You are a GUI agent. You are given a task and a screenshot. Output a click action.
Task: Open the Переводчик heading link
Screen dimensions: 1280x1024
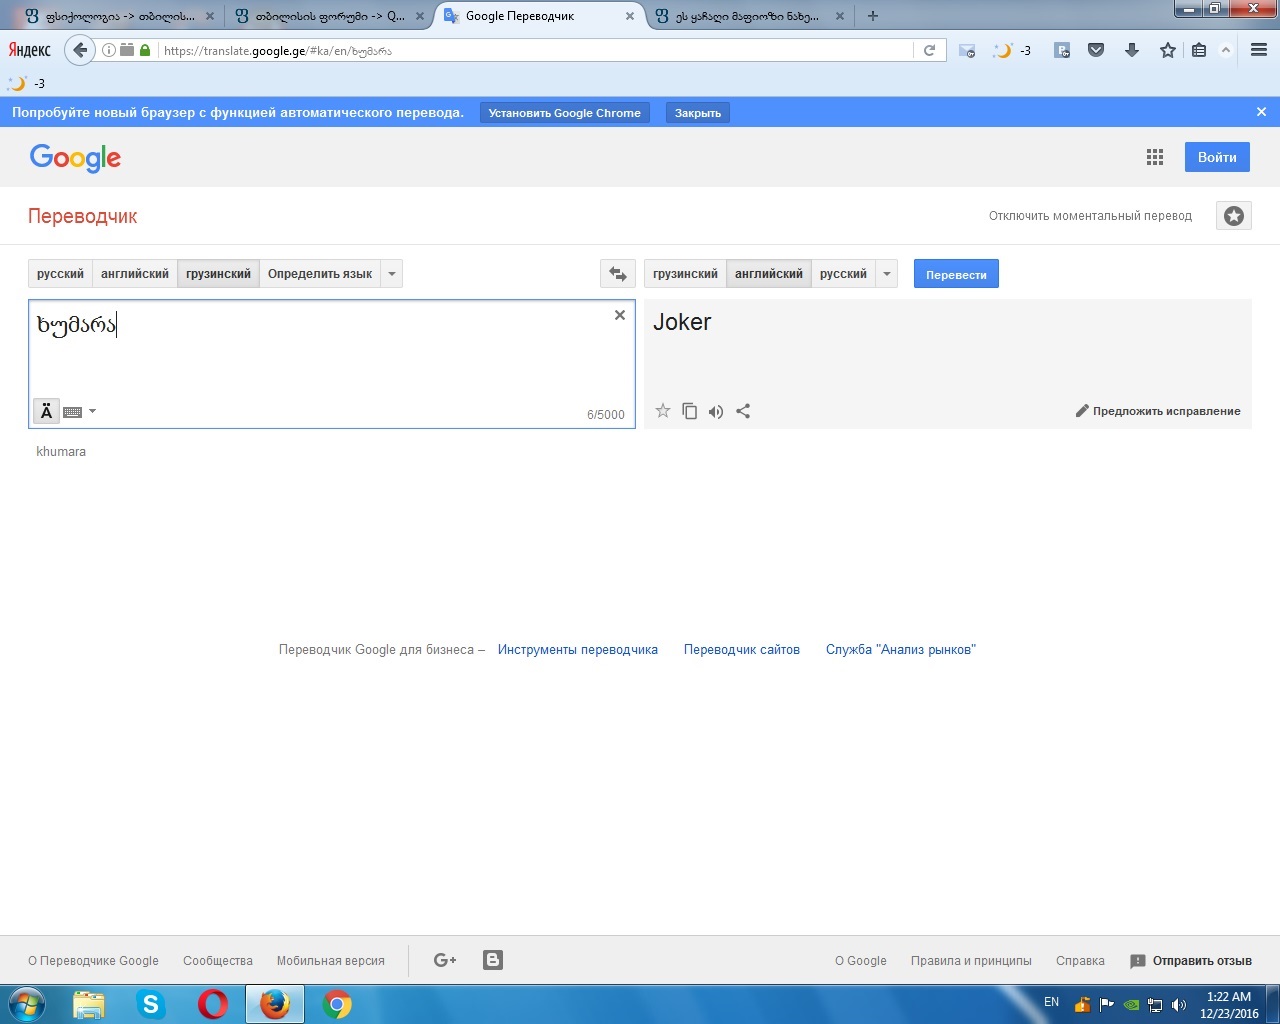(x=83, y=216)
